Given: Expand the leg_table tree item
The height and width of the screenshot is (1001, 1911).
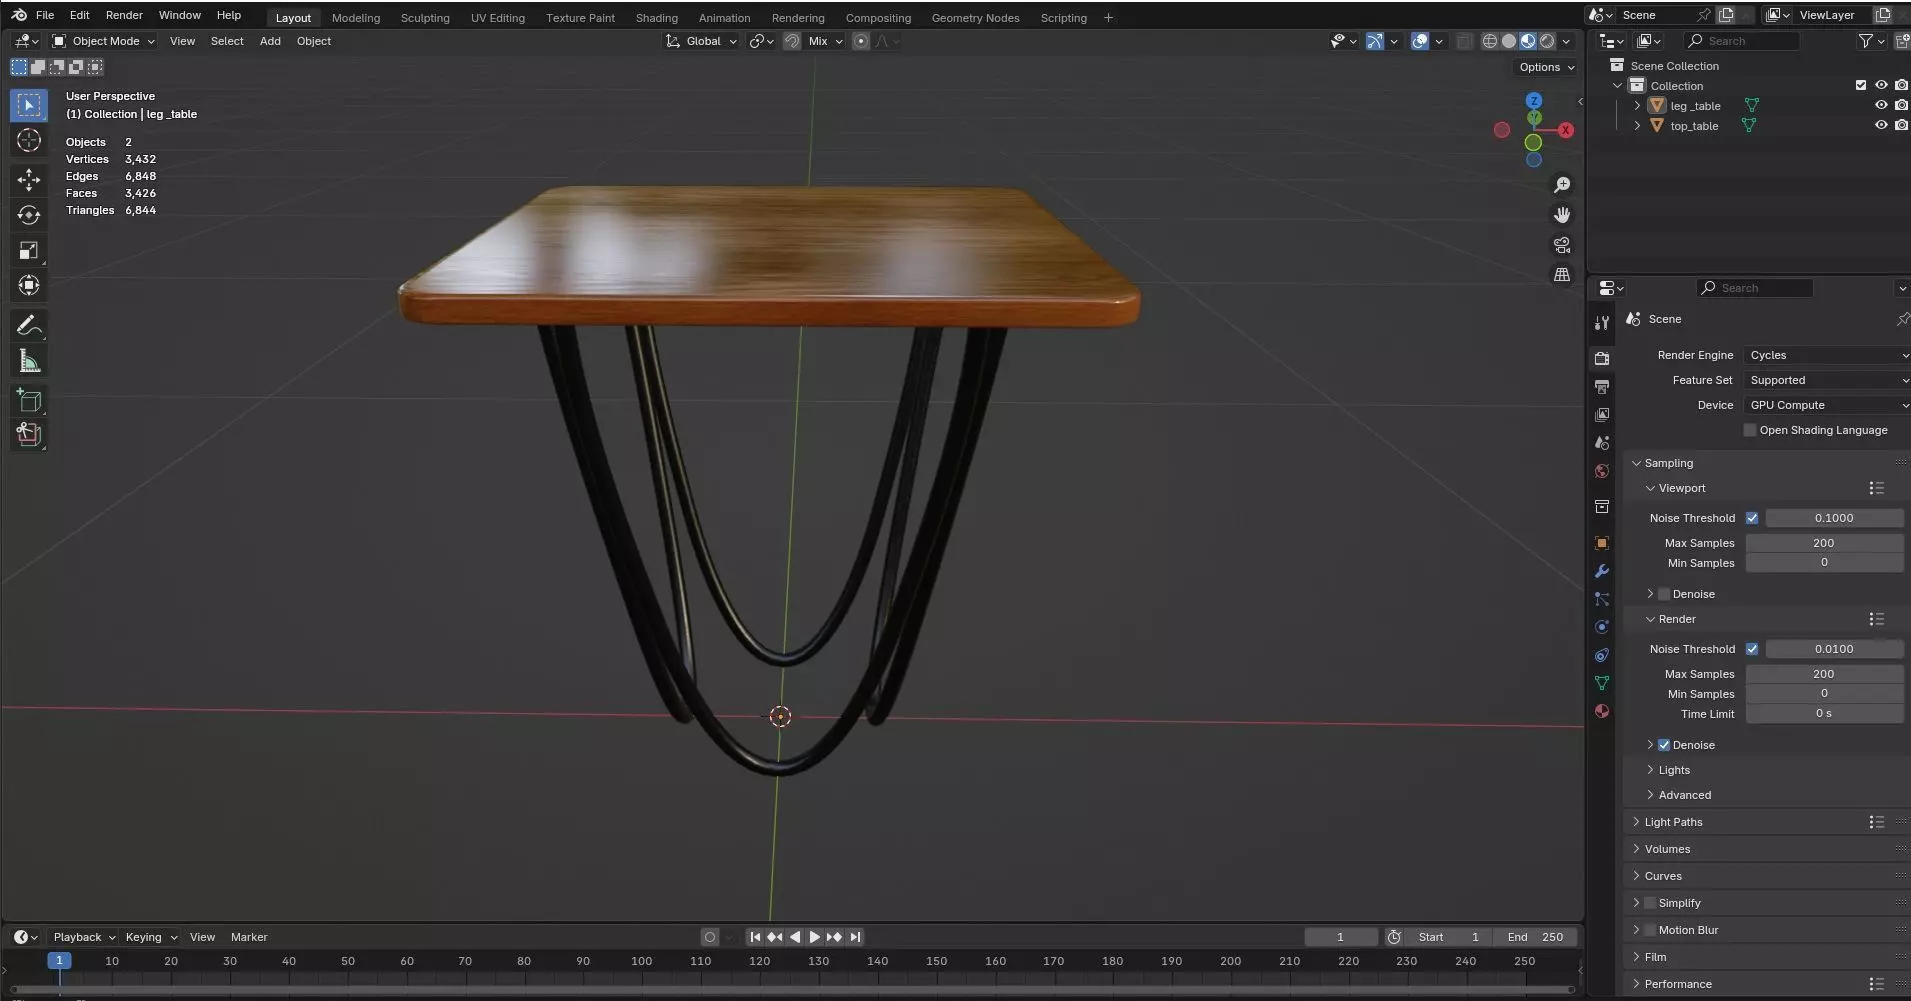Looking at the screenshot, I should tap(1637, 105).
